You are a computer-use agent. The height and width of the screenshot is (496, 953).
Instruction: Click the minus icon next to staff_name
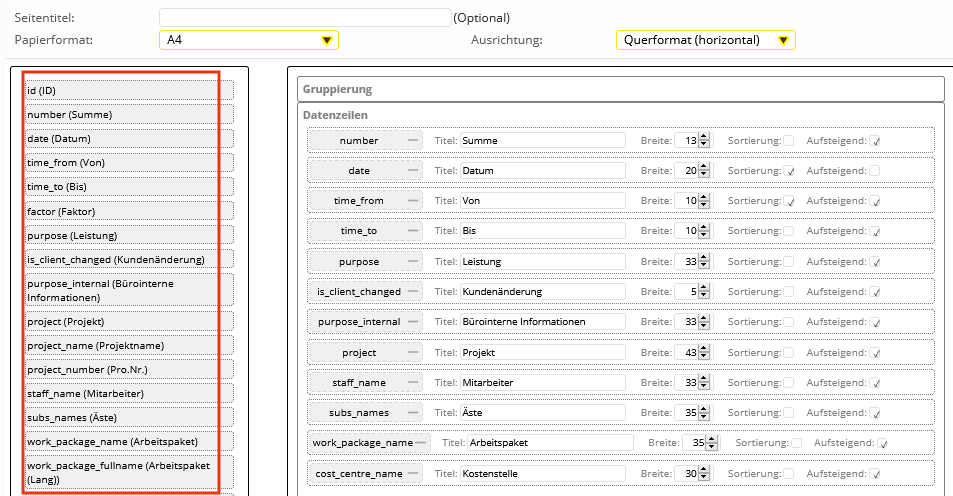(414, 382)
